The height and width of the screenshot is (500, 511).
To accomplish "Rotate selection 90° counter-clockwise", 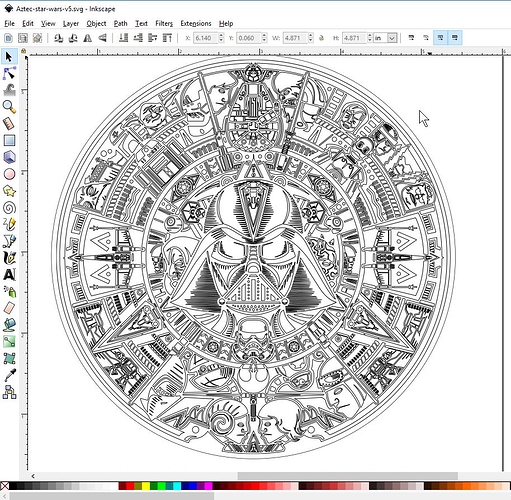I will tap(59, 38).
